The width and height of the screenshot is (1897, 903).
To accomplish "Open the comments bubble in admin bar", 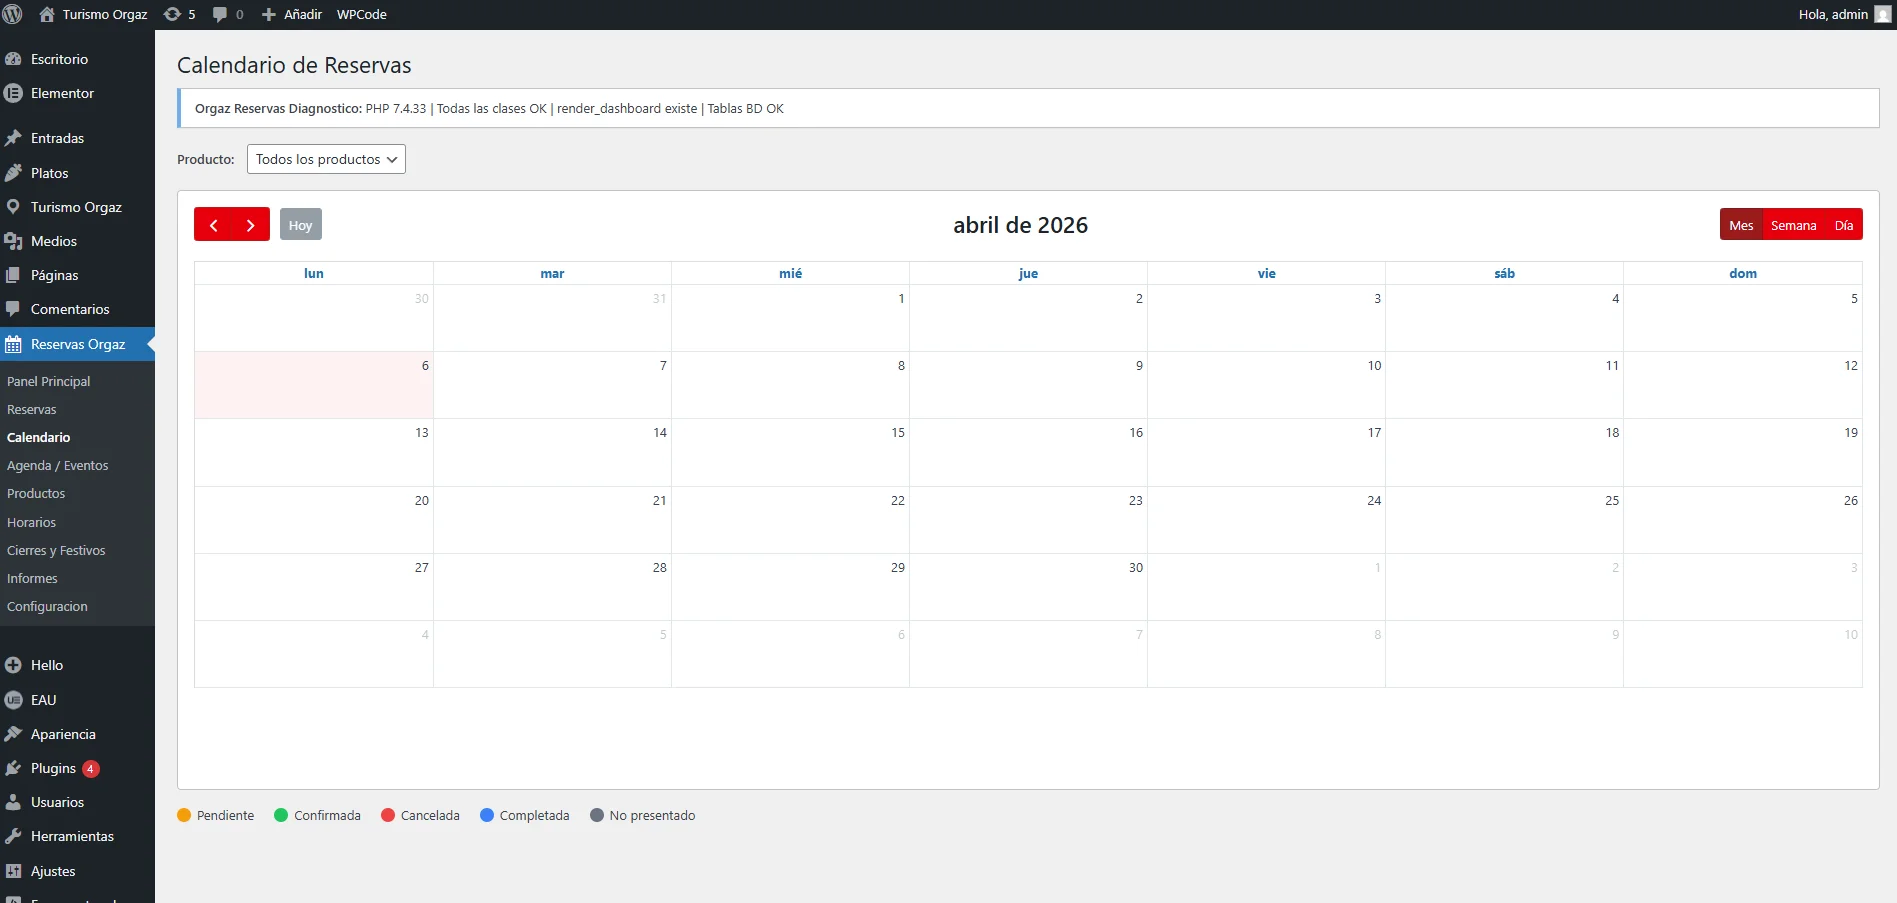I will tap(220, 14).
